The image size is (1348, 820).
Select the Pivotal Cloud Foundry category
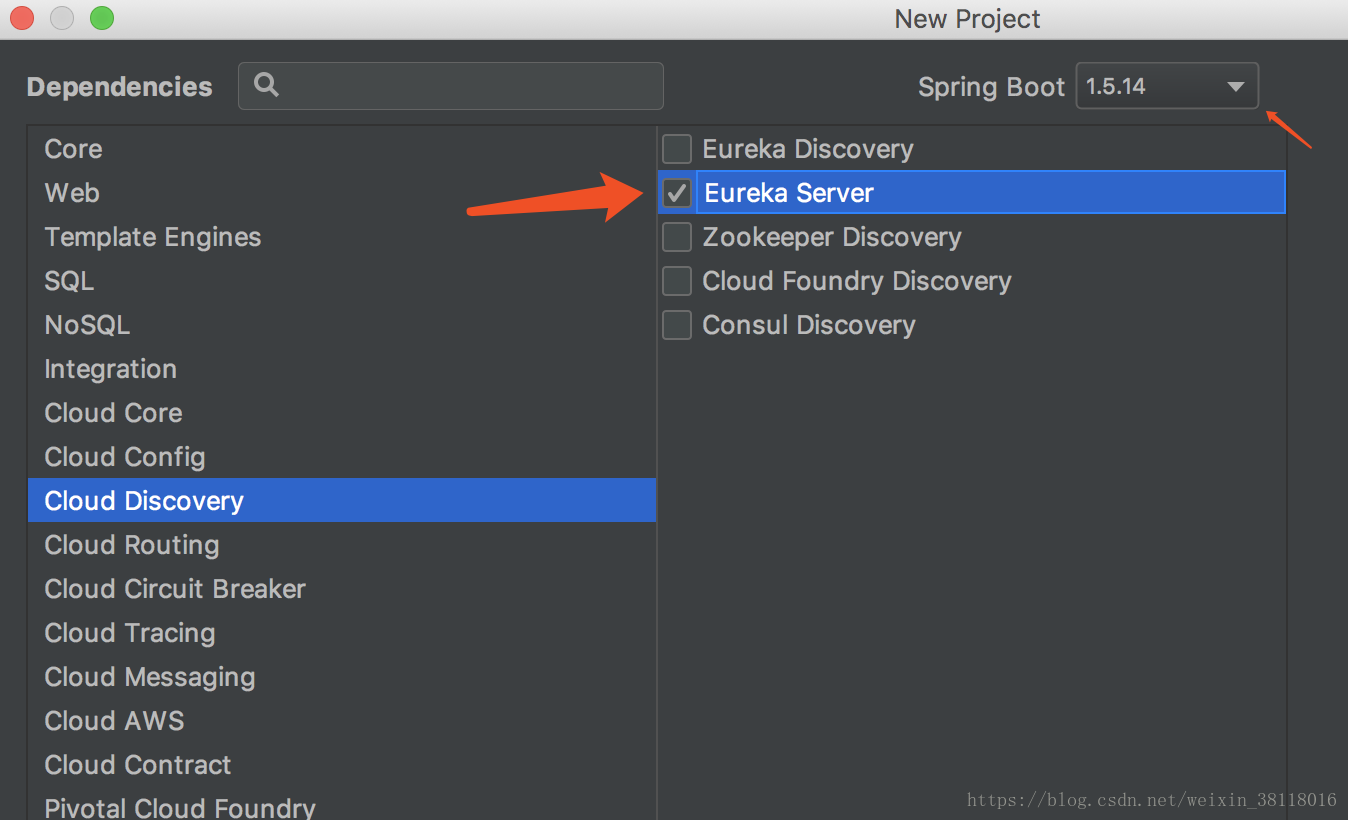click(x=342, y=805)
